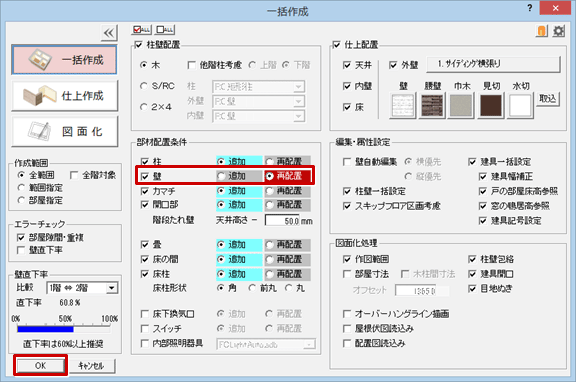The height and width of the screenshot is (382, 576).
Task: Select the 一括作成 mode button
Action: (x=64, y=60)
